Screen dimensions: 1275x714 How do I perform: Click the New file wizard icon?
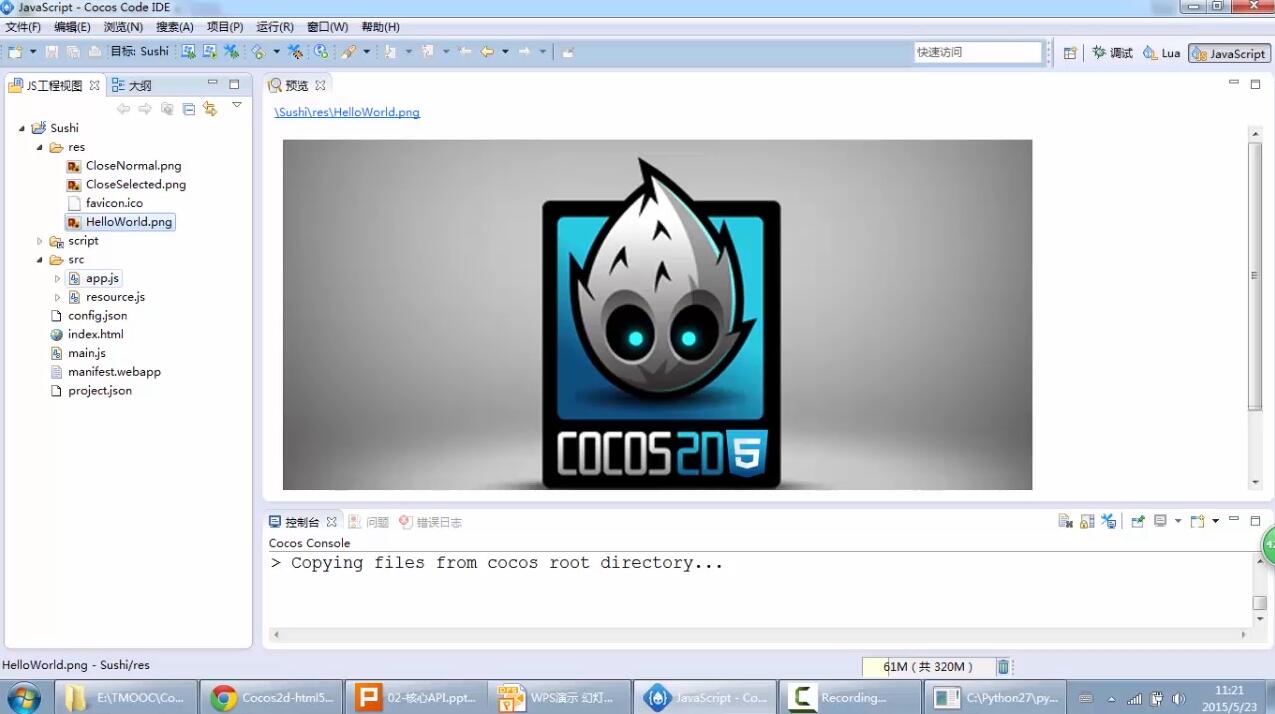(16, 52)
